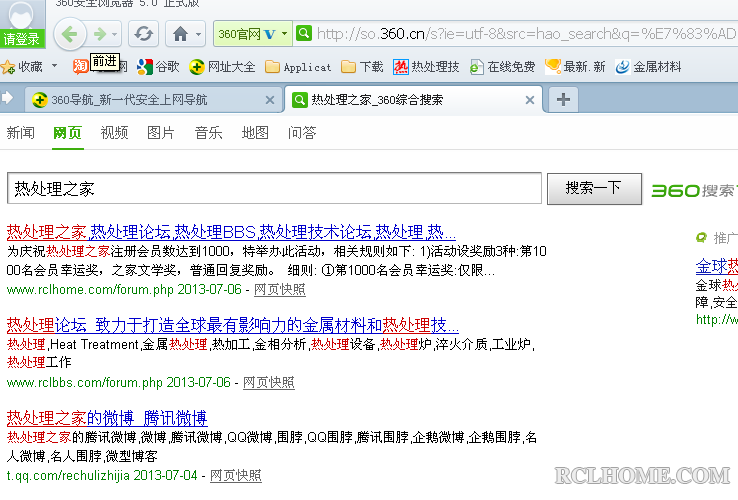The height and width of the screenshot is (500, 738).
Task: Expand the 收藏 favorites dropdown arrow
Action: 55,66
